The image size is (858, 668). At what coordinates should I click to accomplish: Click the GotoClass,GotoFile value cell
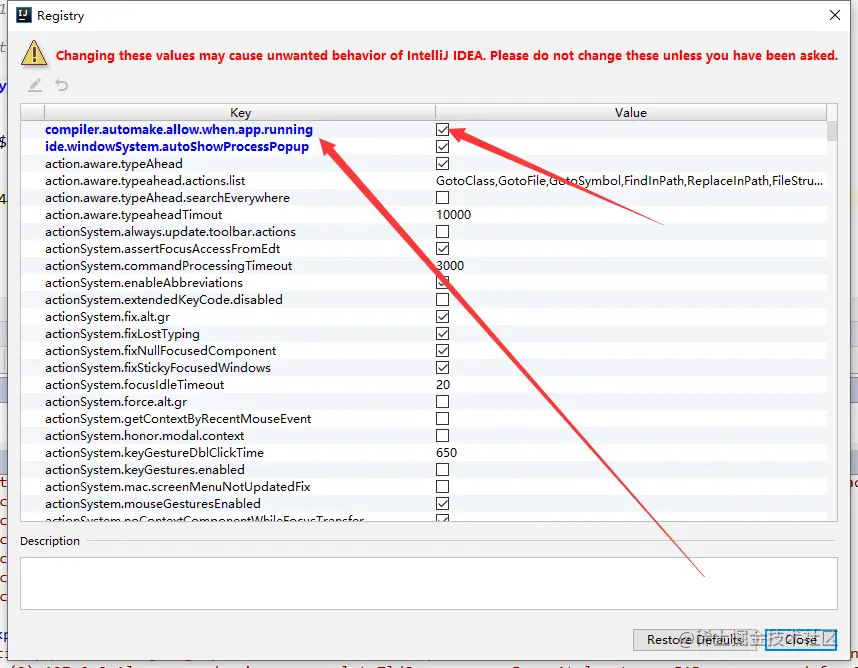coord(629,181)
